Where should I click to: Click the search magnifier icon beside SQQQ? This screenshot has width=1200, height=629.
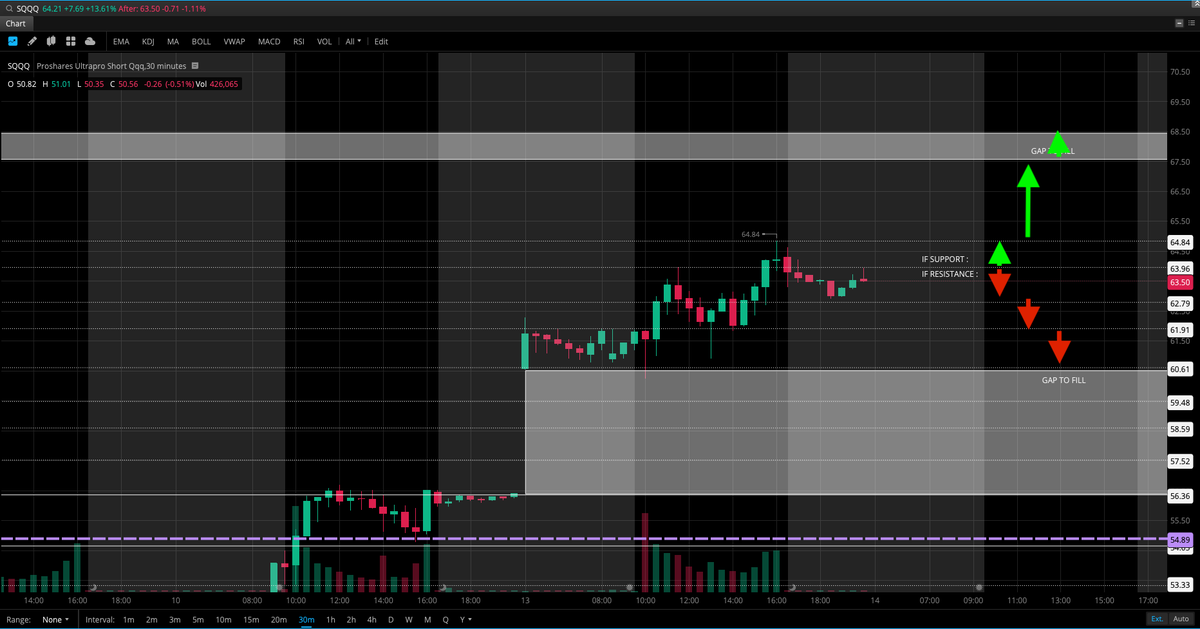[x=9, y=8]
